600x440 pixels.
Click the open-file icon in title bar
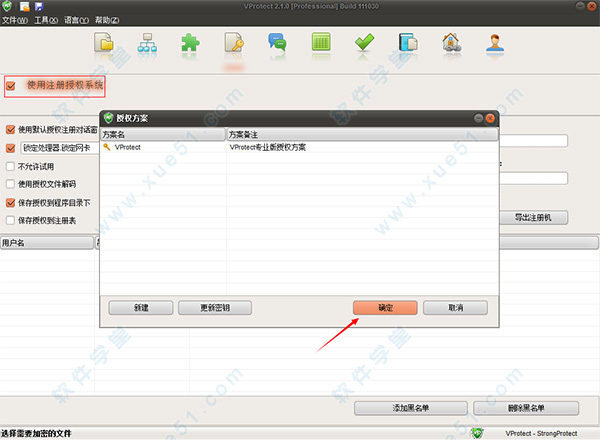tap(24, 6)
